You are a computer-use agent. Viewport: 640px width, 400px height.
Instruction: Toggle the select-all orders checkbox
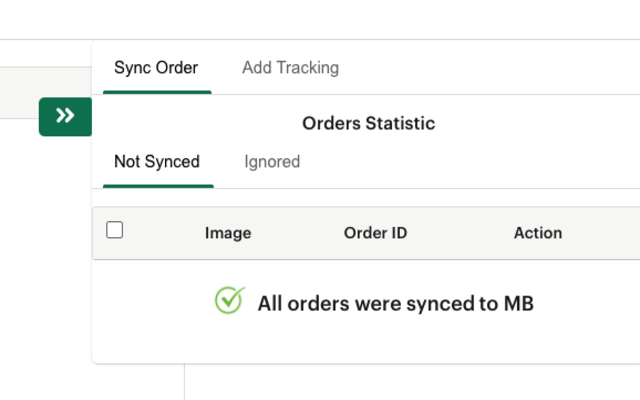coord(115,231)
